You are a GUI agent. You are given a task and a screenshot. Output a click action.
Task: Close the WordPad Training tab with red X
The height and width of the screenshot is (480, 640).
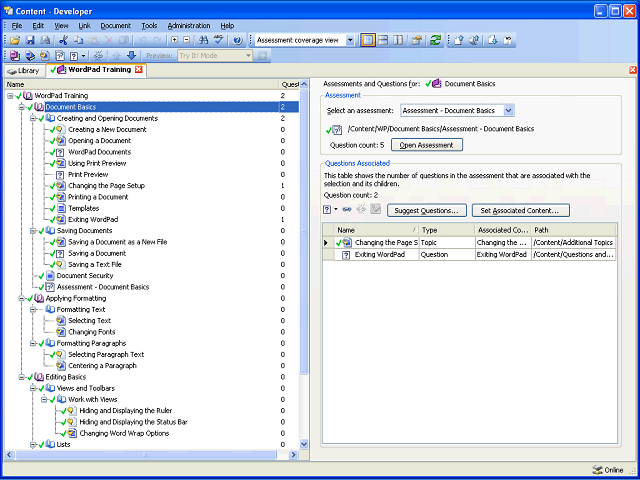[139, 70]
